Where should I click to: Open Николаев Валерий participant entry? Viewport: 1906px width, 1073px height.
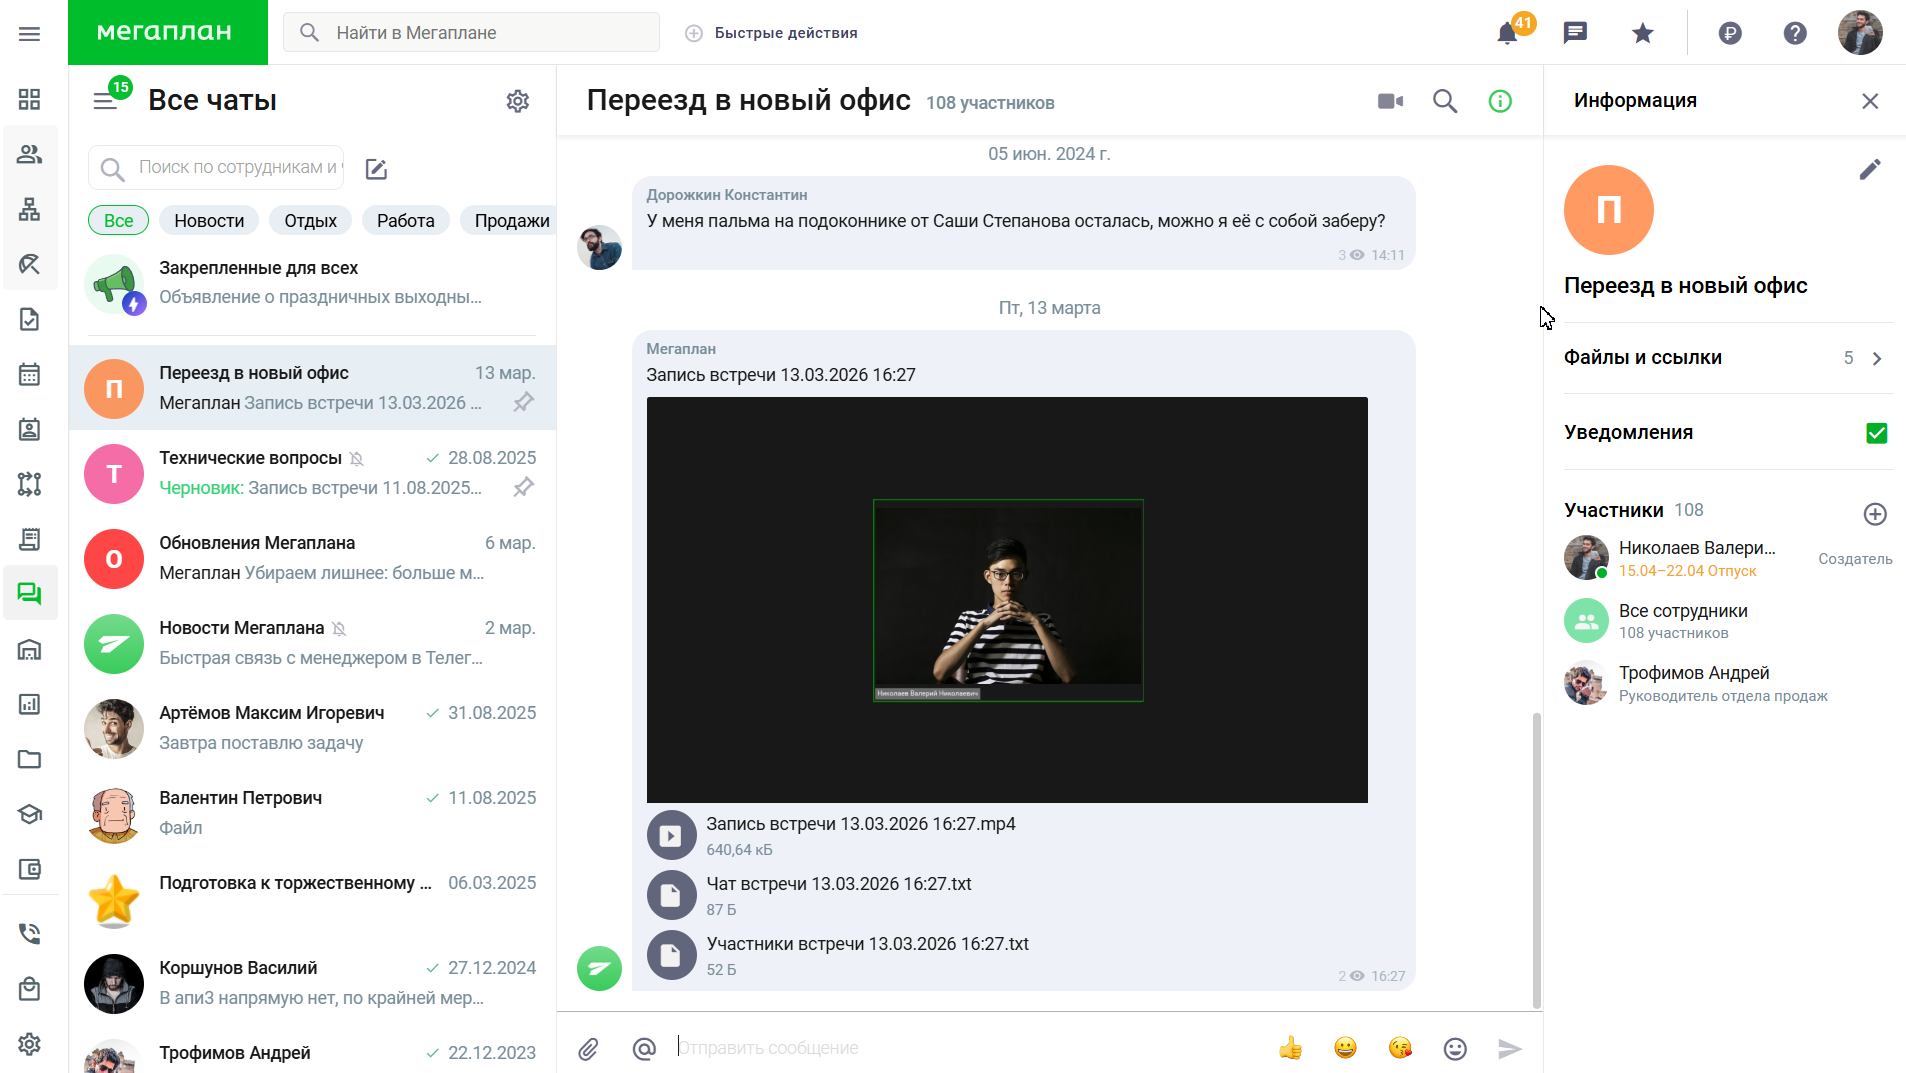coord(1728,558)
